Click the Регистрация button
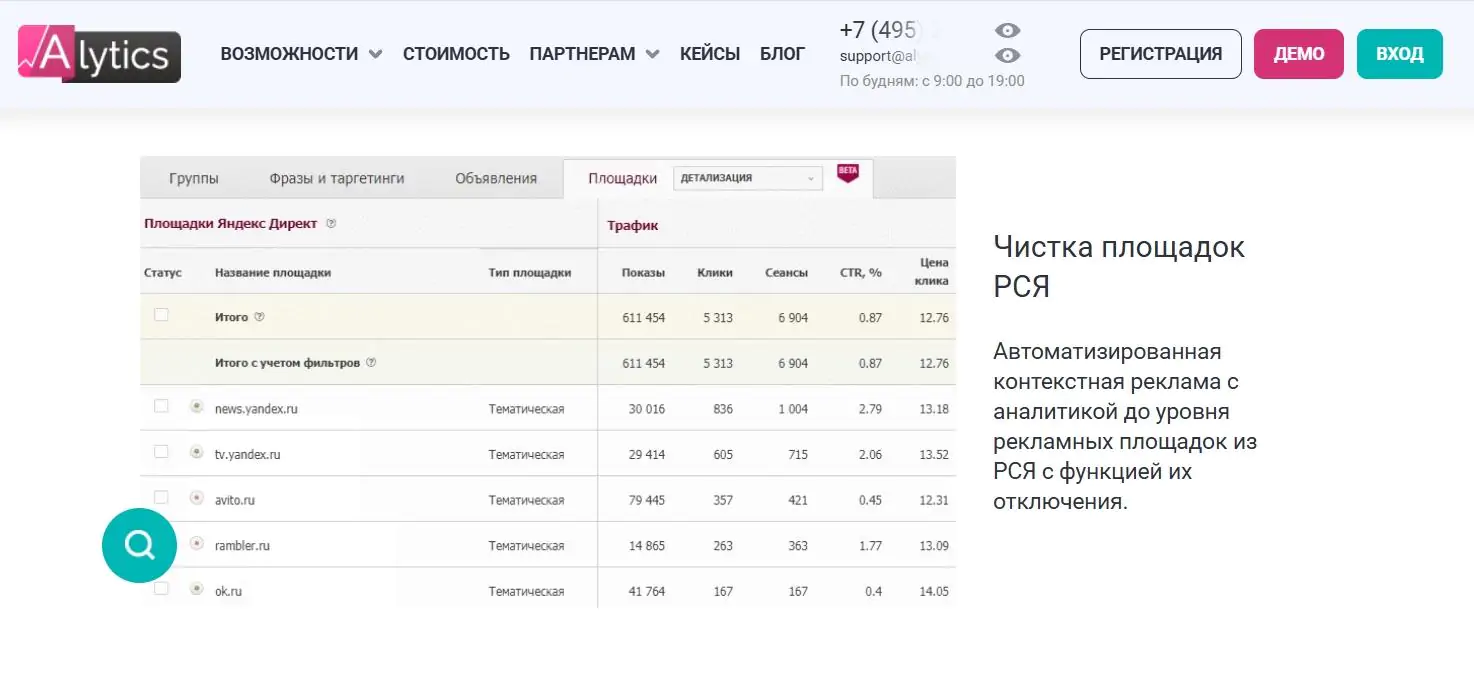The image size is (1474, 680). [1161, 54]
